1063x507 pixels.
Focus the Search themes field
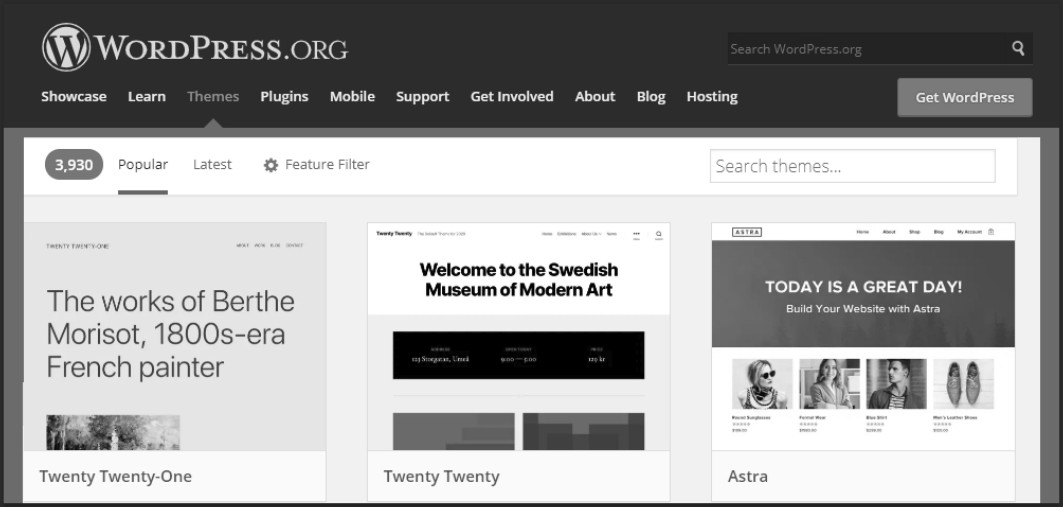852,166
